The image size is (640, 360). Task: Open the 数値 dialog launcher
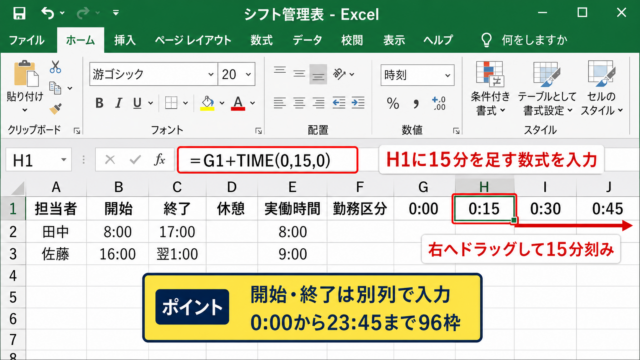(456, 131)
